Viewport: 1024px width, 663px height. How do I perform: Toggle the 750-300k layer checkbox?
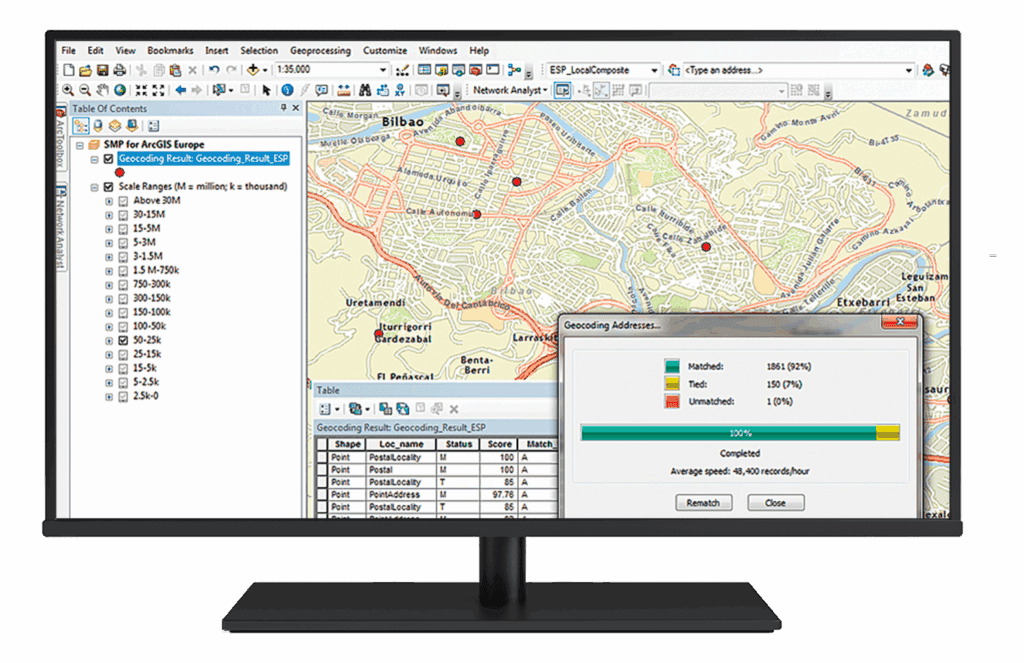pyautogui.click(x=123, y=285)
